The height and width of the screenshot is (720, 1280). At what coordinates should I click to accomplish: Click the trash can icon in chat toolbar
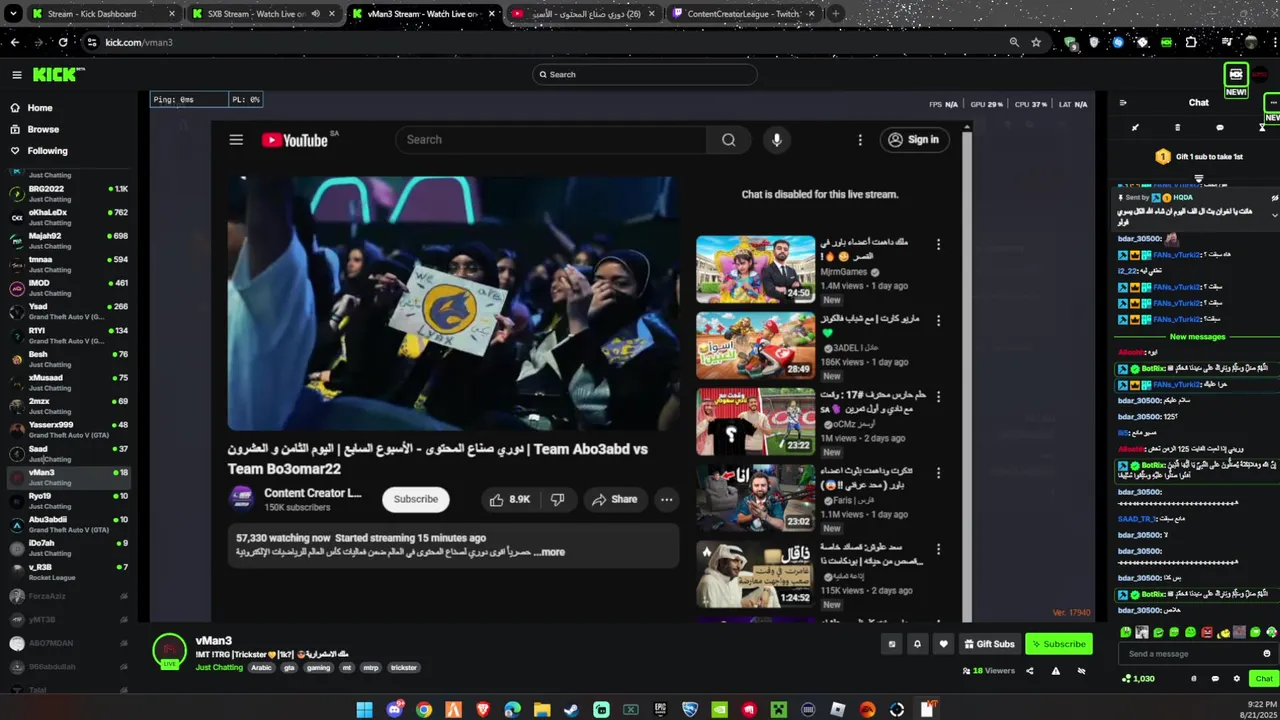pyautogui.click(x=1177, y=128)
